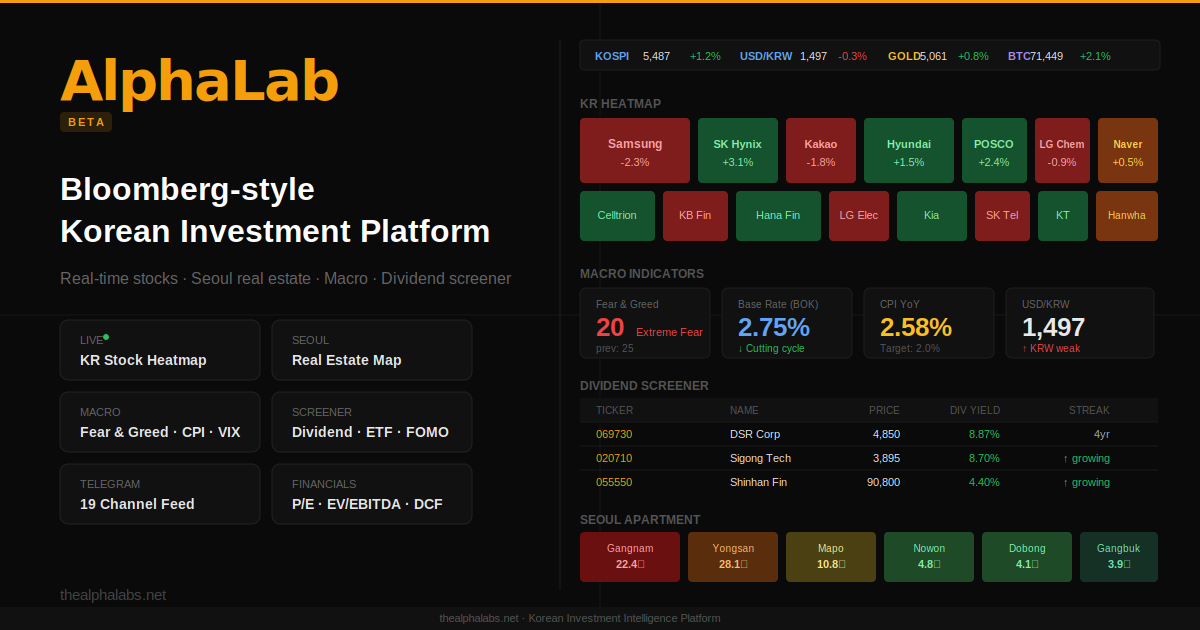
Task: Click the LG Elec heatmap tile
Action: pyautogui.click(x=859, y=216)
